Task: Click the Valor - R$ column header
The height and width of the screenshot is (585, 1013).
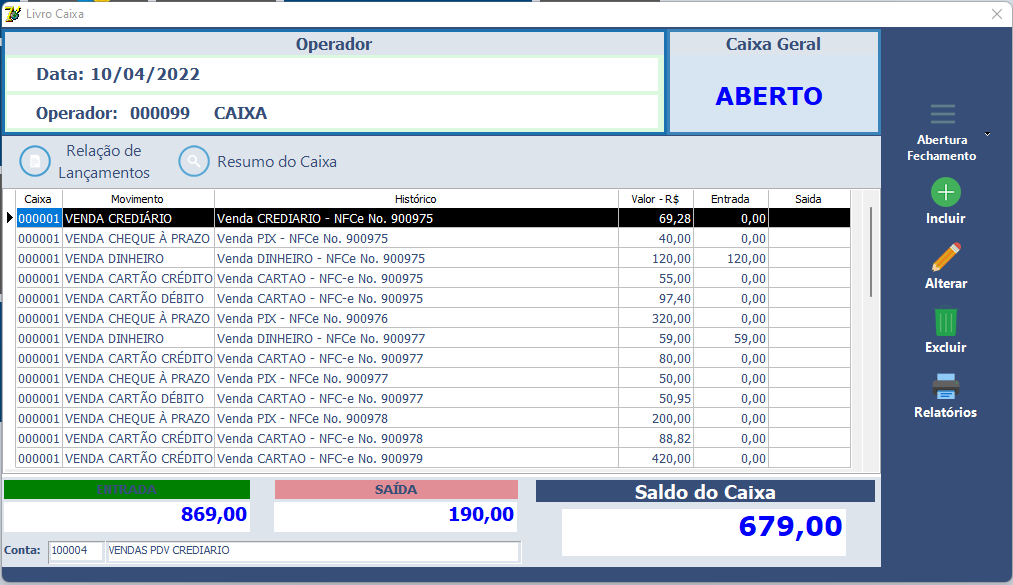Action: pyautogui.click(x=655, y=199)
